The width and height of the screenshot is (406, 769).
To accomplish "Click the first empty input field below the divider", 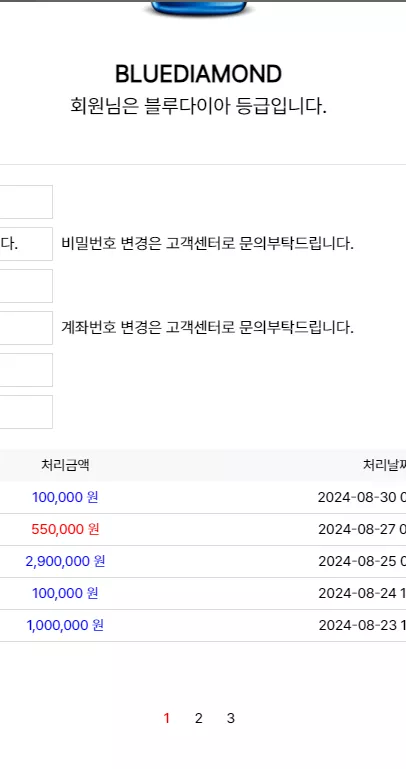I will pyautogui.click(x=26, y=202).
